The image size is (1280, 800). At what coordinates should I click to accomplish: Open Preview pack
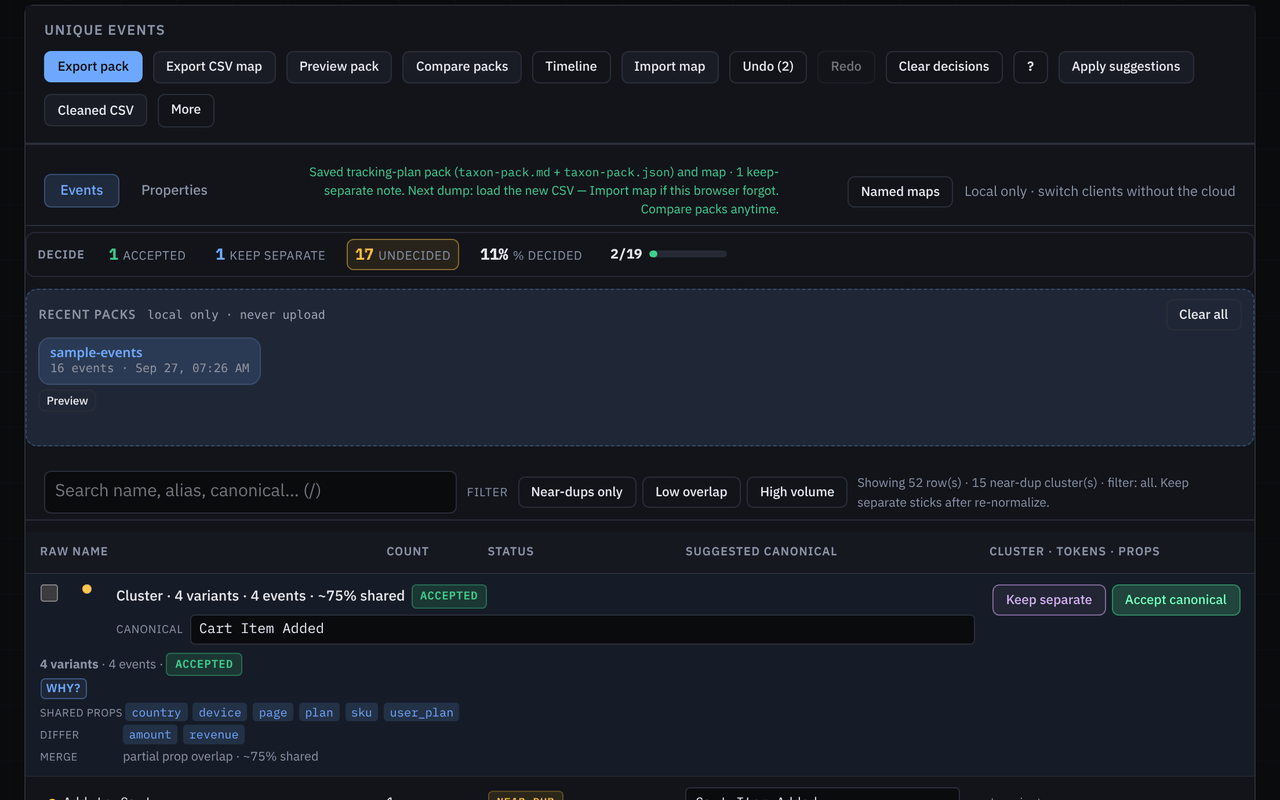[339, 67]
